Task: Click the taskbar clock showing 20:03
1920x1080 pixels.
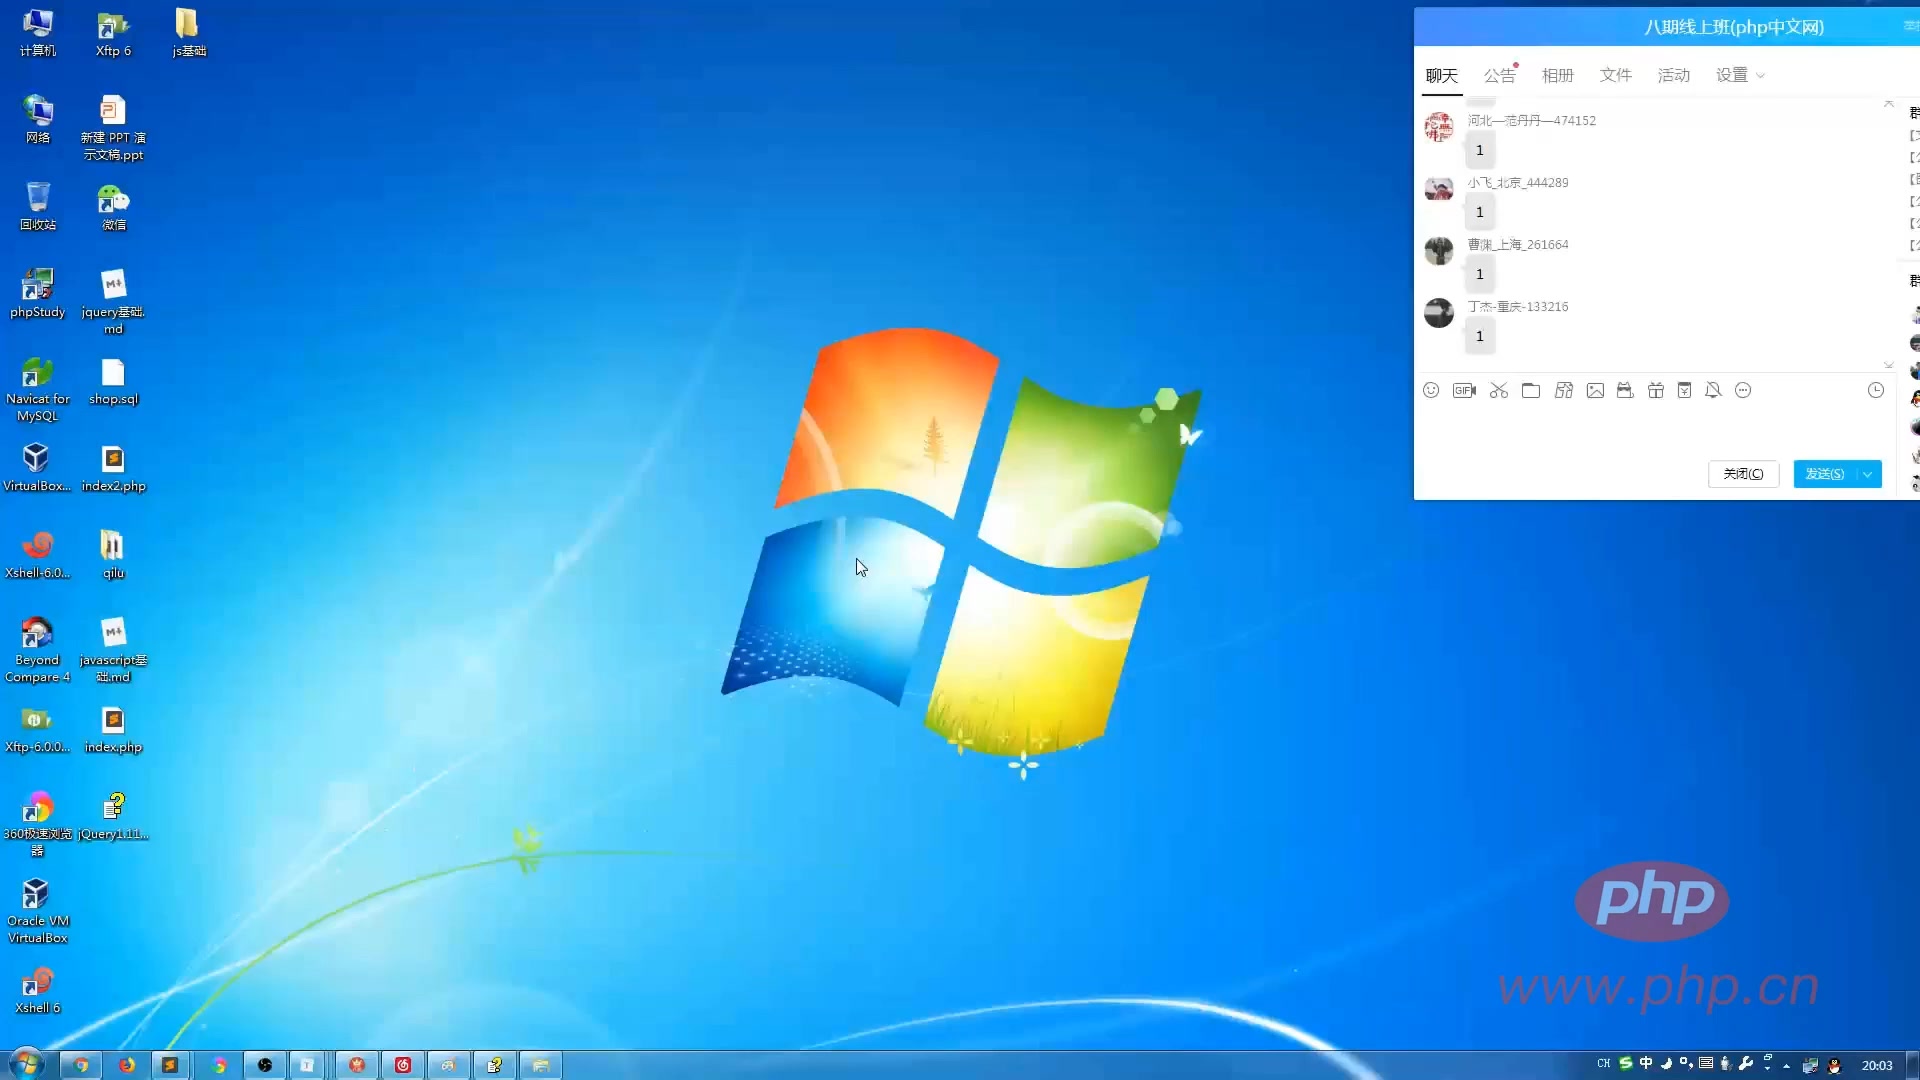Action: 1877,1065
